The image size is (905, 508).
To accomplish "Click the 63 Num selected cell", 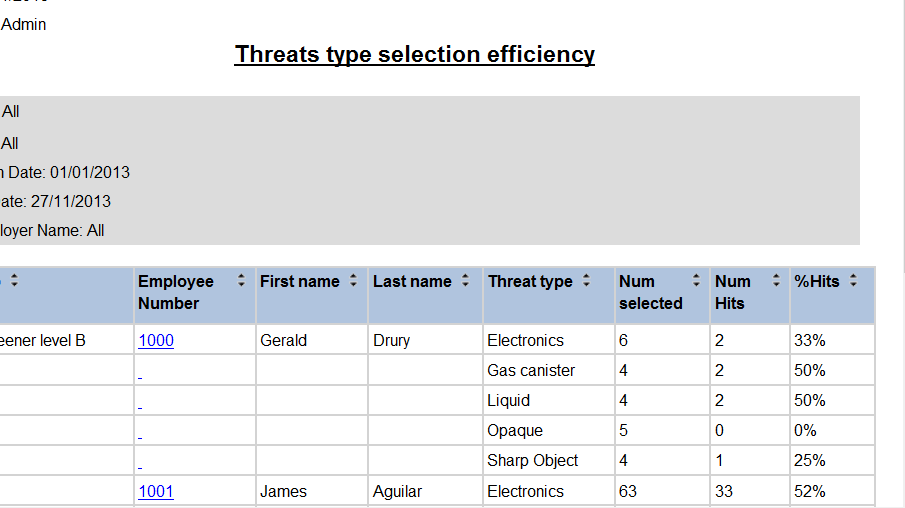I will coord(628,492).
